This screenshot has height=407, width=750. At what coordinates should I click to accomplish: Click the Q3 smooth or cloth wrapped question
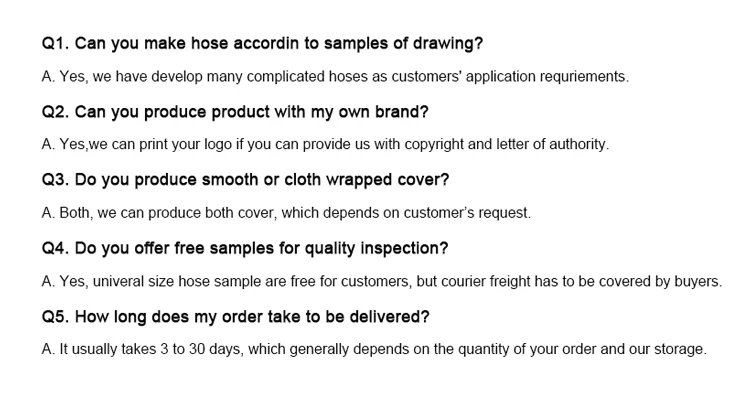coord(245,180)
